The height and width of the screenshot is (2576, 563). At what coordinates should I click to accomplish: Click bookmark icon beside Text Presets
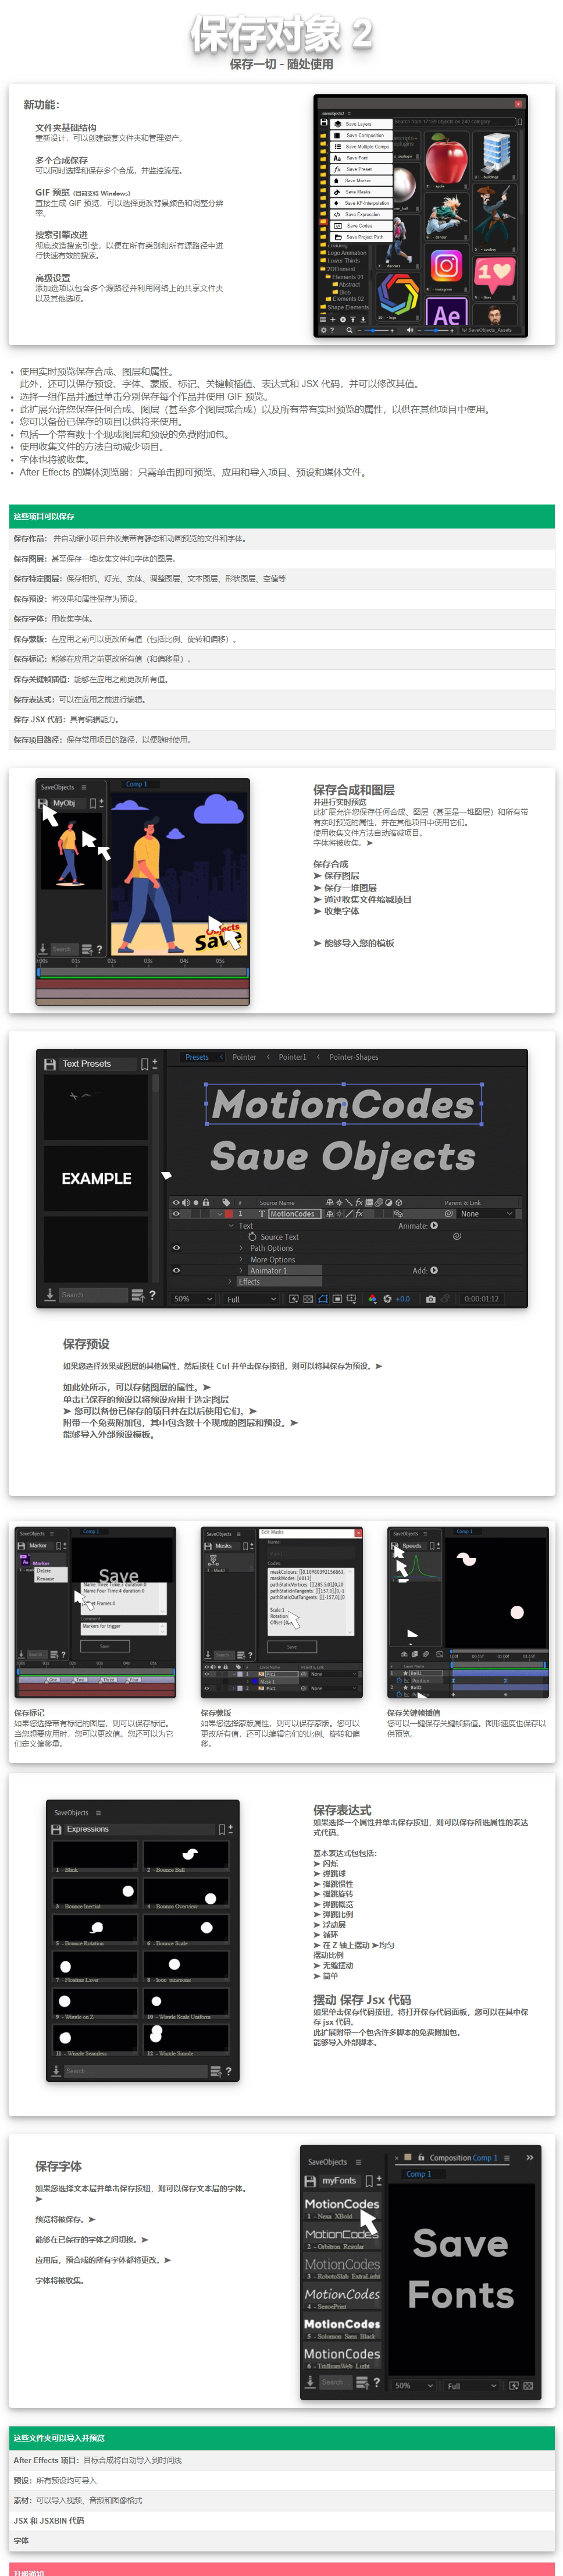tap(145, 1064)
